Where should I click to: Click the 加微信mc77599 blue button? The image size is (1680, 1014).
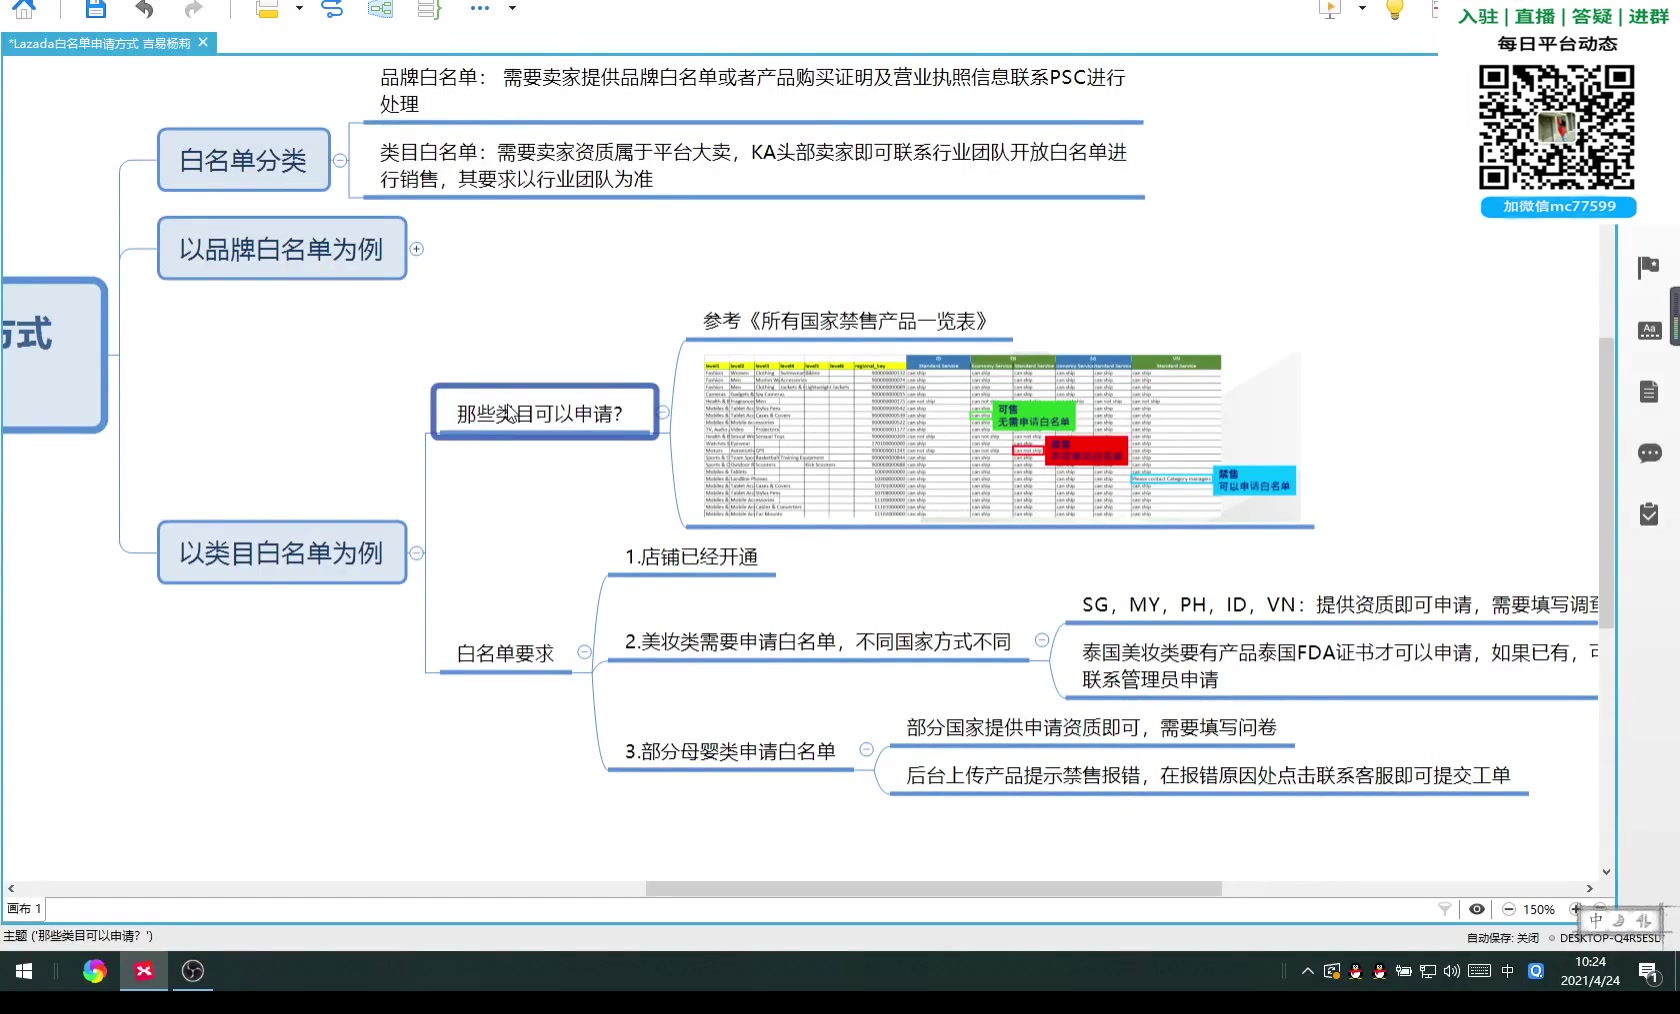coord(1559,206)
